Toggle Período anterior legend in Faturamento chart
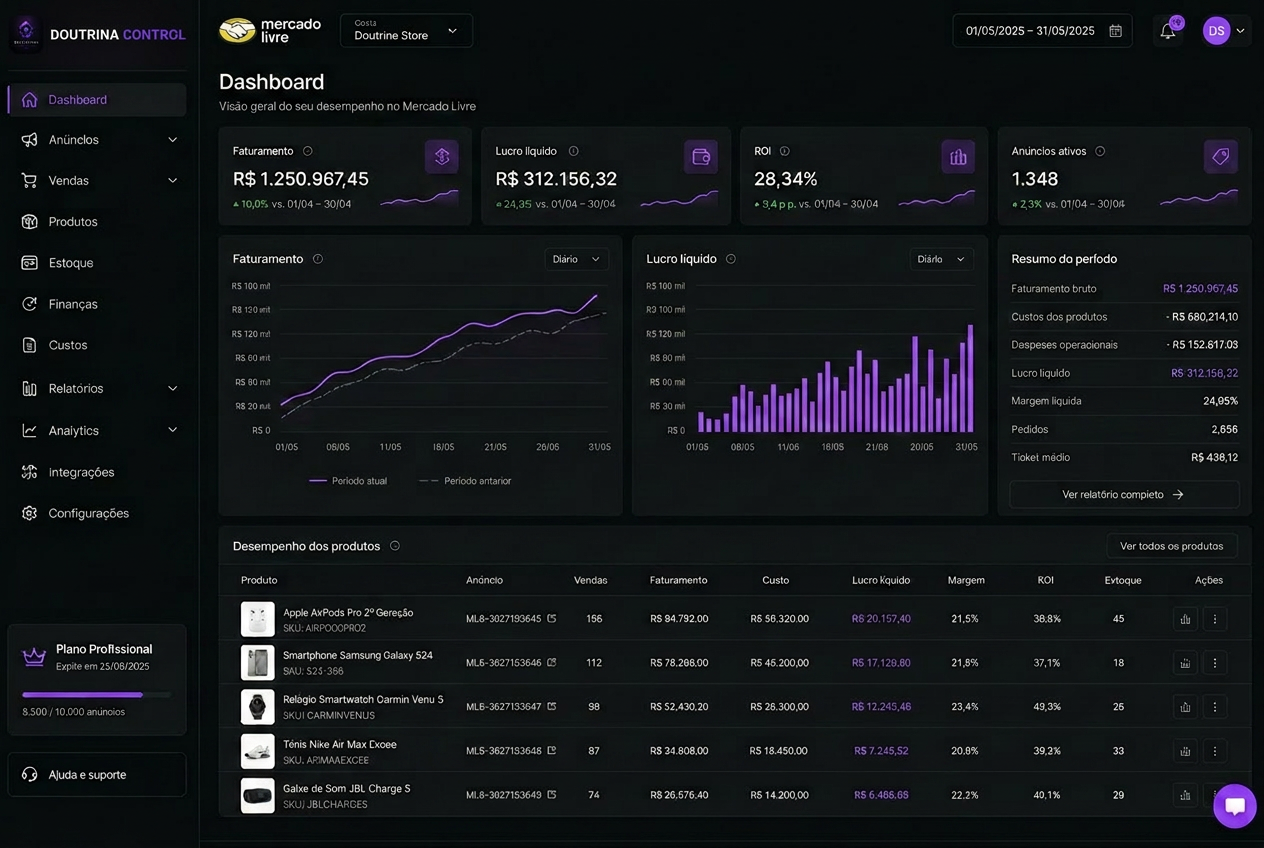This screenshot has width=1264, height=848. coord(465,481)
